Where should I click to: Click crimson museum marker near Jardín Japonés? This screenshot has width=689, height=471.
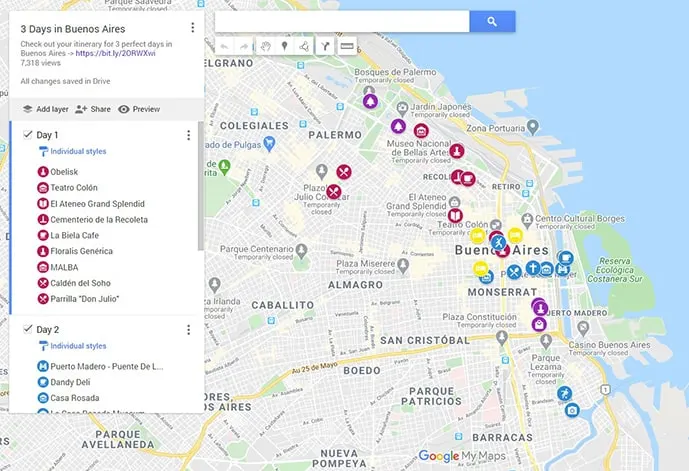coord(421,130)
